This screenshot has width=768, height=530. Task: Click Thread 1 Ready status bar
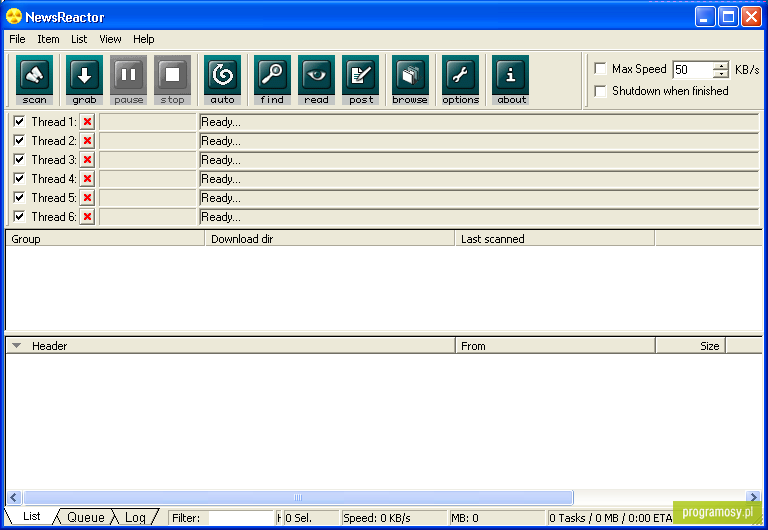tap(479, 122)
